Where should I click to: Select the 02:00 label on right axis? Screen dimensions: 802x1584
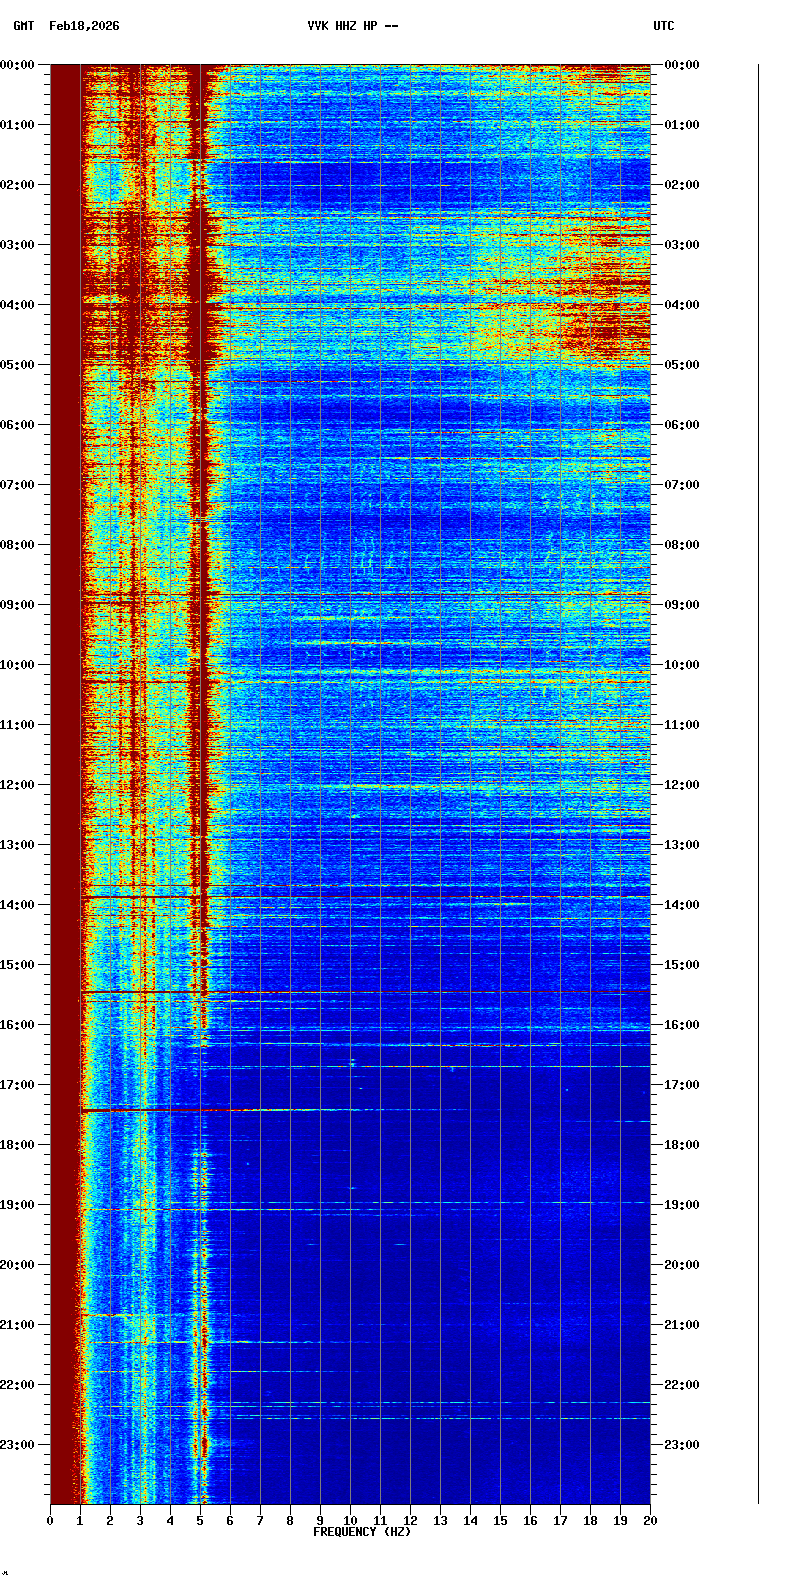[x=682, y=185]
